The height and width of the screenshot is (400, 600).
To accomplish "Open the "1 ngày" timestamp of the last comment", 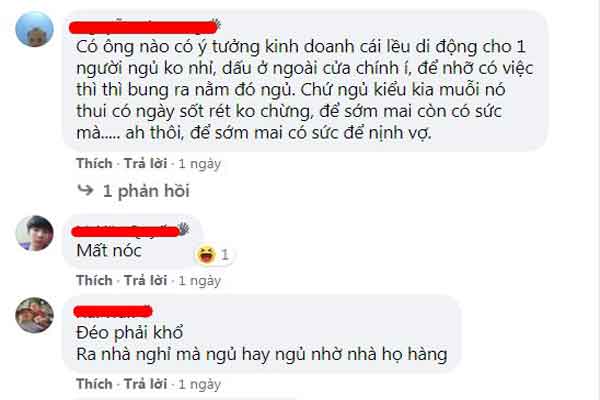I will (x=200, y=384).
